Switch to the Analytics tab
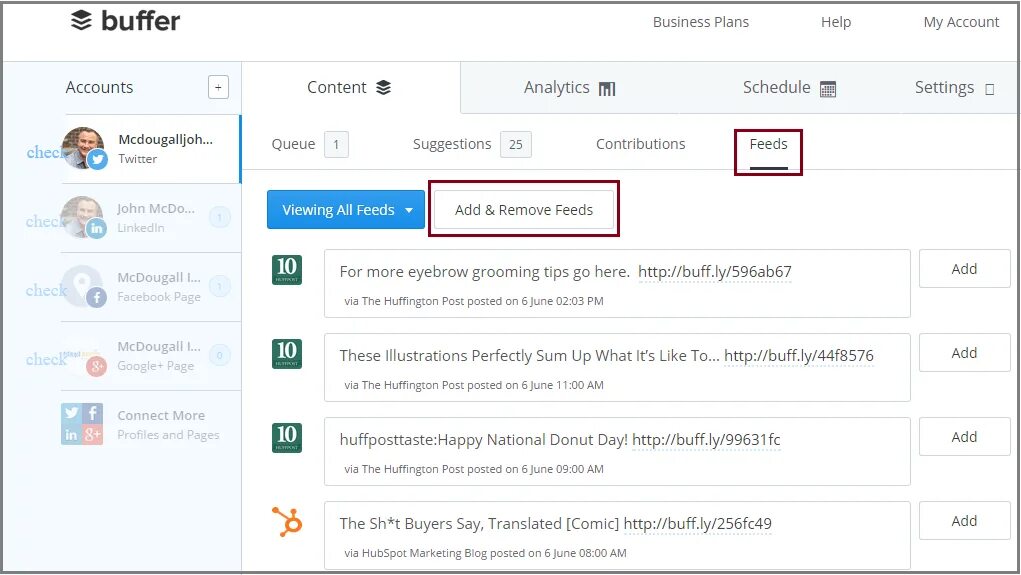This screenshot has width=1021, height=575. tap(569, 87)
